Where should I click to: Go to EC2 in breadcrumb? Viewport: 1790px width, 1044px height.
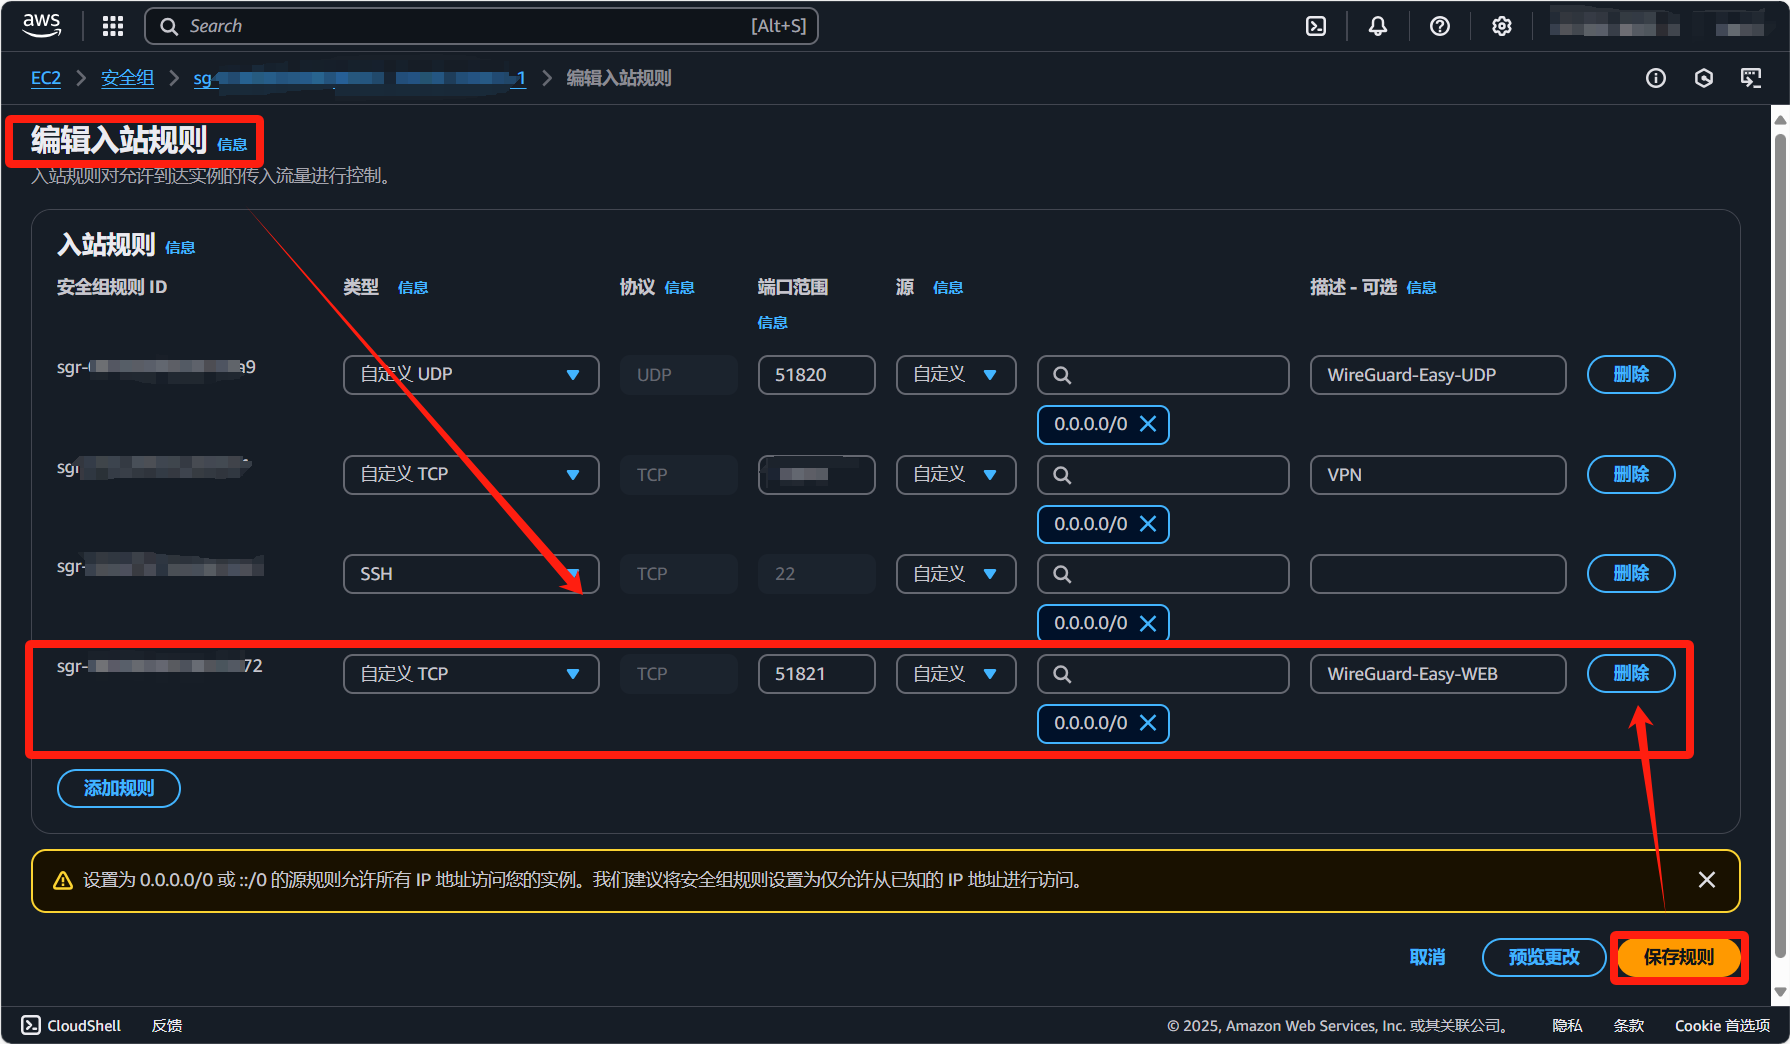click(46, 78)
